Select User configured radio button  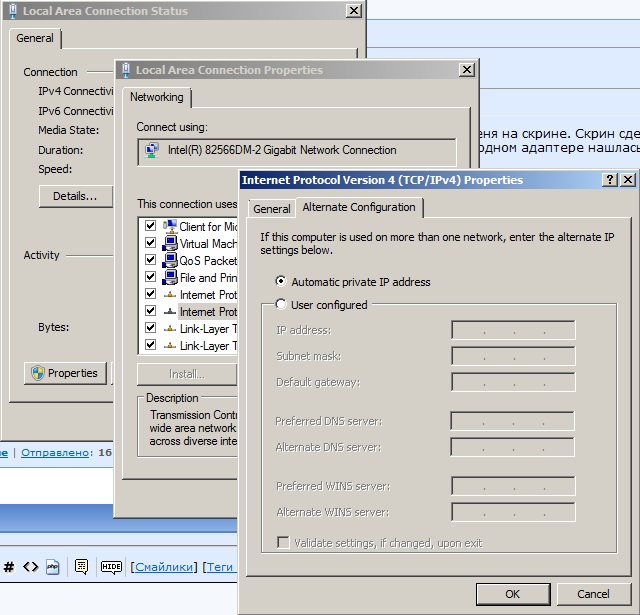(x=281, y=304)
